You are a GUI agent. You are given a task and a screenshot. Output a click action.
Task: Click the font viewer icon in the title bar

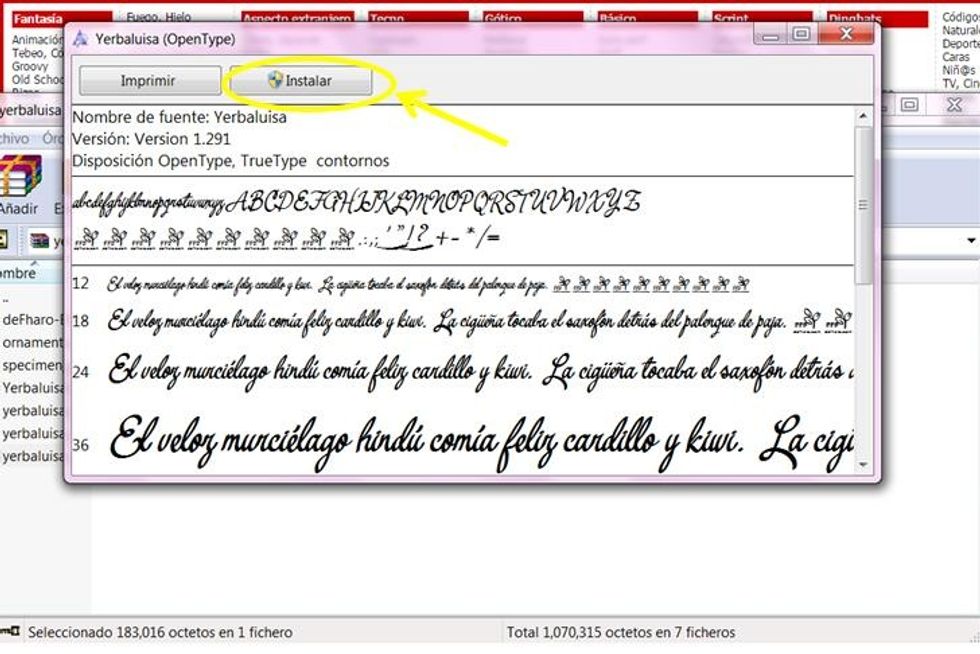point(80,34)
